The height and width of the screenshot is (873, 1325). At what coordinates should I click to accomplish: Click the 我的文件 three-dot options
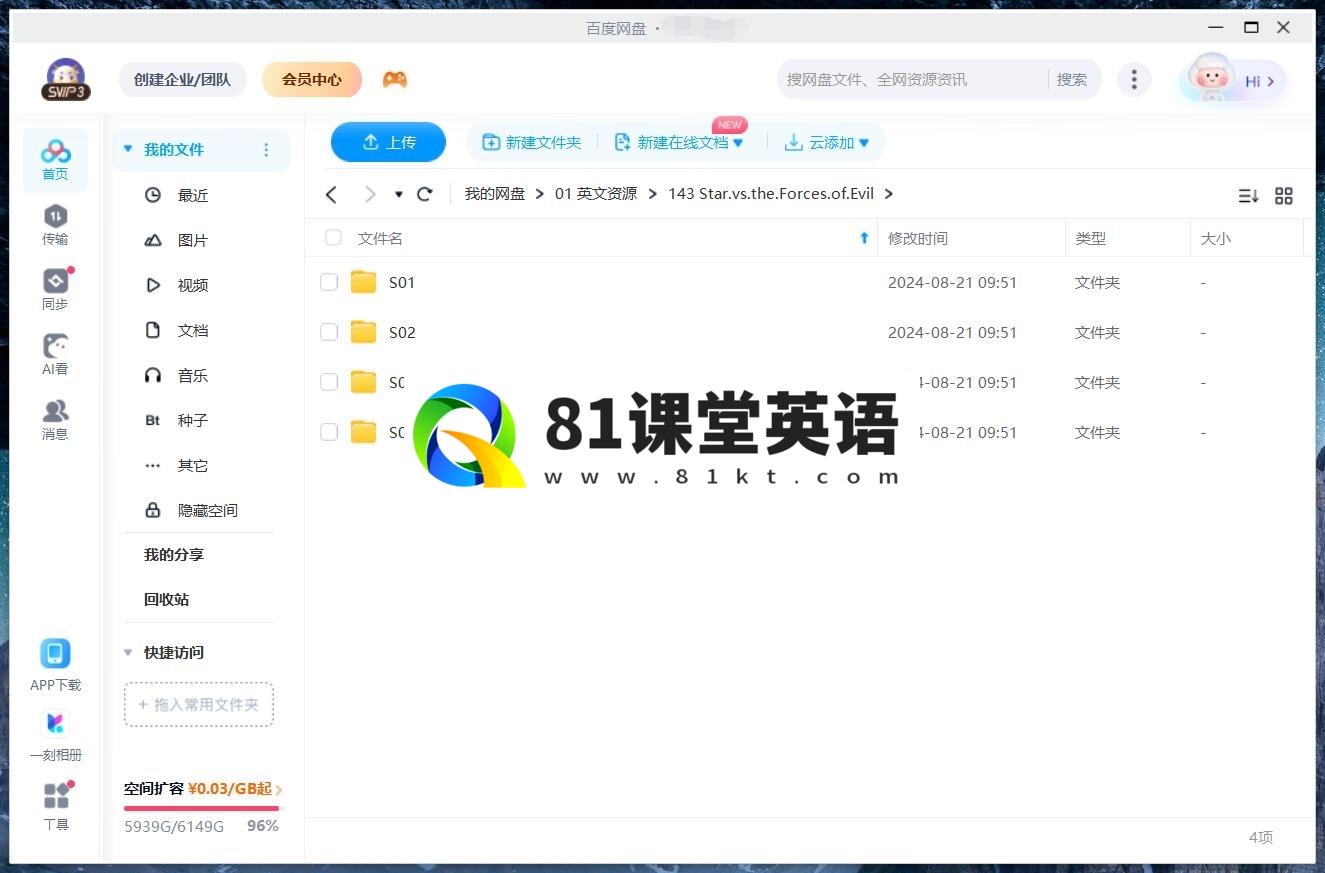pos(266,150)
